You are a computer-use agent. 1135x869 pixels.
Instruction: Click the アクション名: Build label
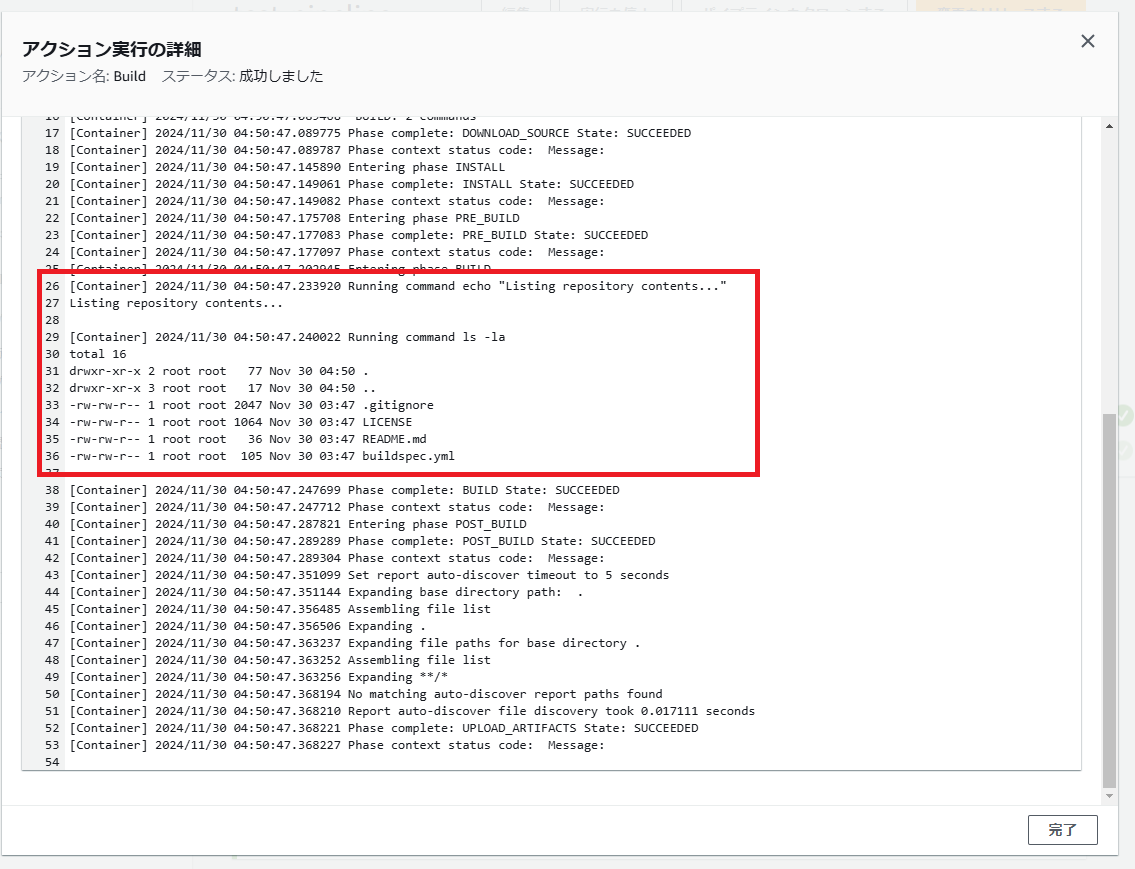[x=84, y=77]
